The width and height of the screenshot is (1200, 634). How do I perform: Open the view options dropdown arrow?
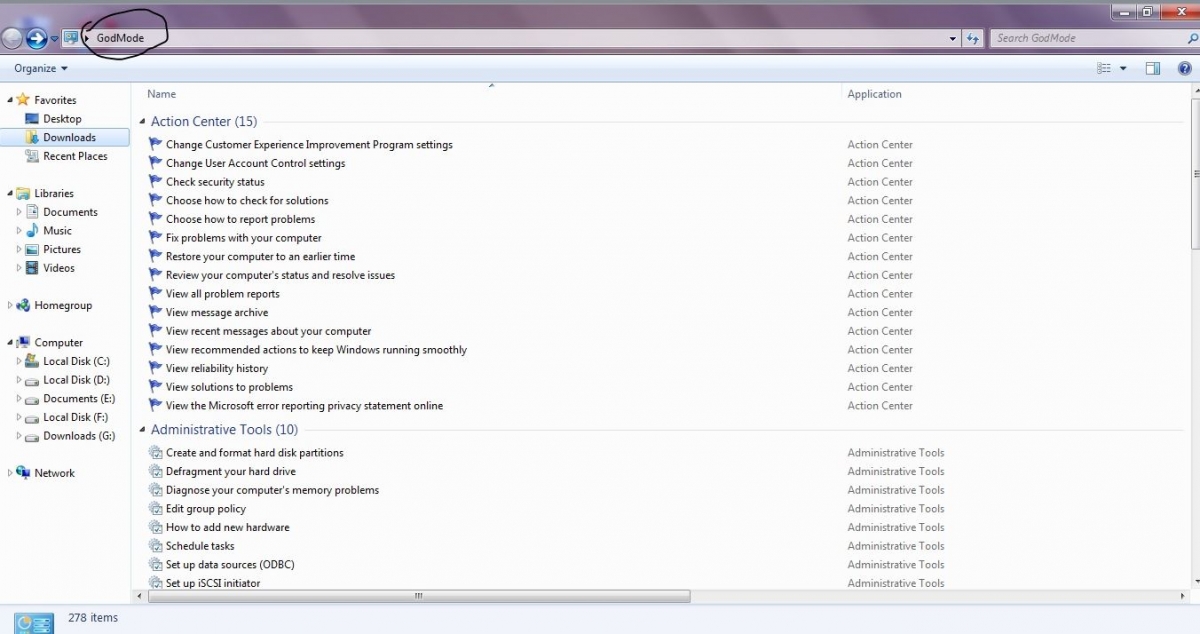[1123, 68]
